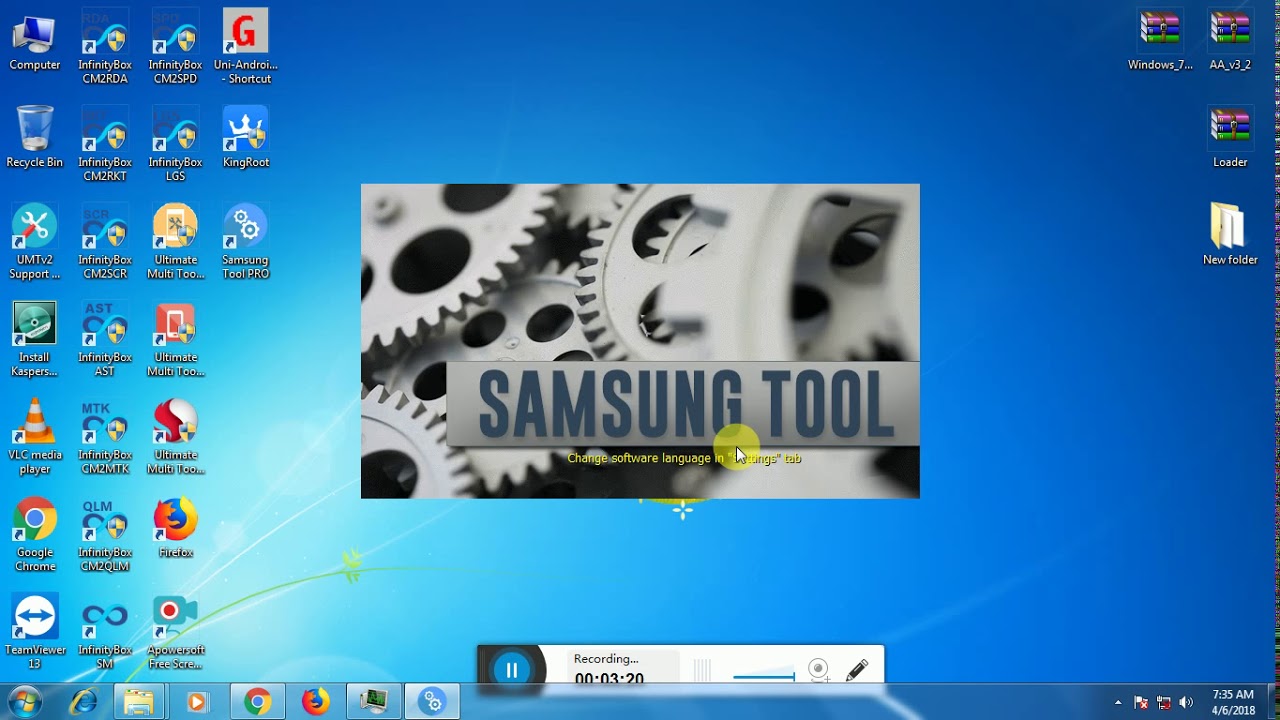Select the AA_v3_2 RAR archive
The image size is (1280, 720).
(1230, 41)
